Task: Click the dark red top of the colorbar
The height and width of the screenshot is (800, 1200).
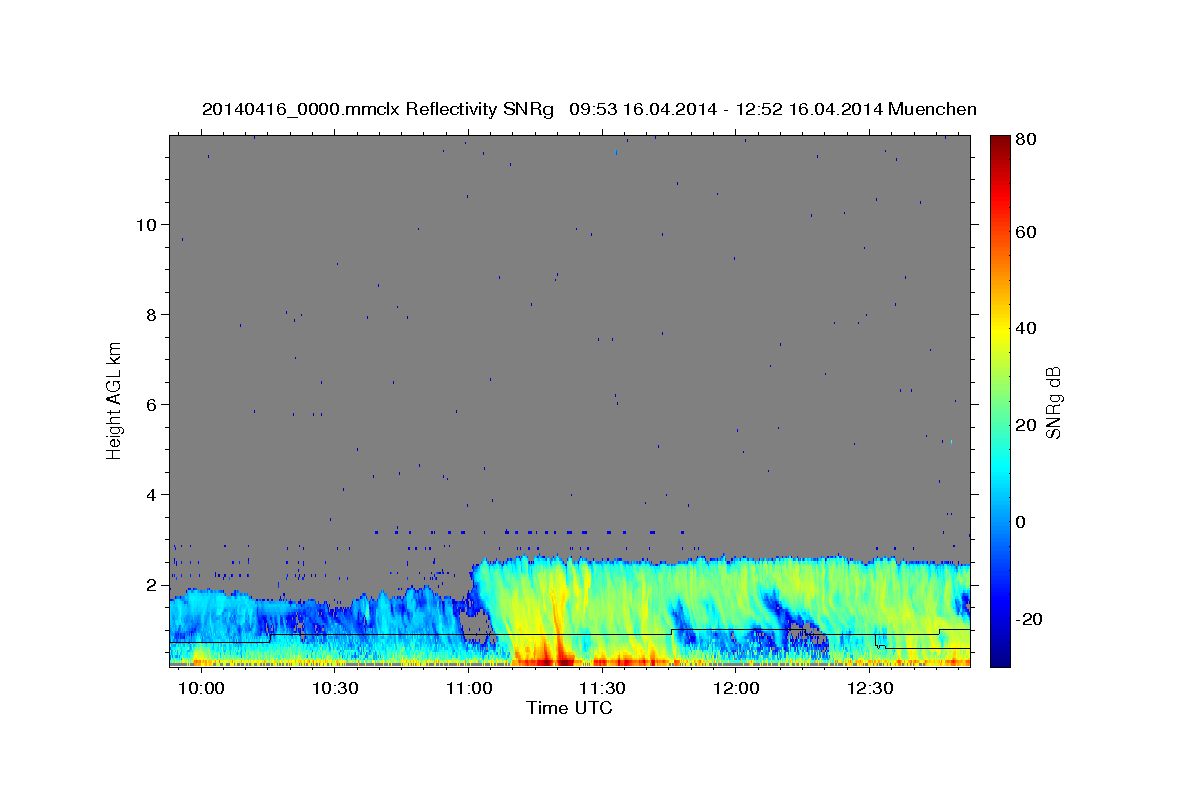Action: point(1000,145)
